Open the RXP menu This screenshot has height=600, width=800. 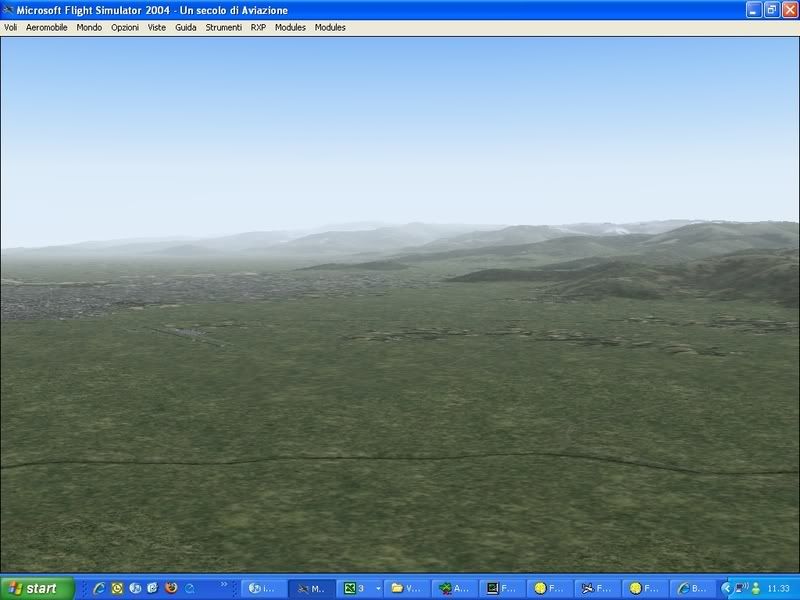click(x=258, y=28)
